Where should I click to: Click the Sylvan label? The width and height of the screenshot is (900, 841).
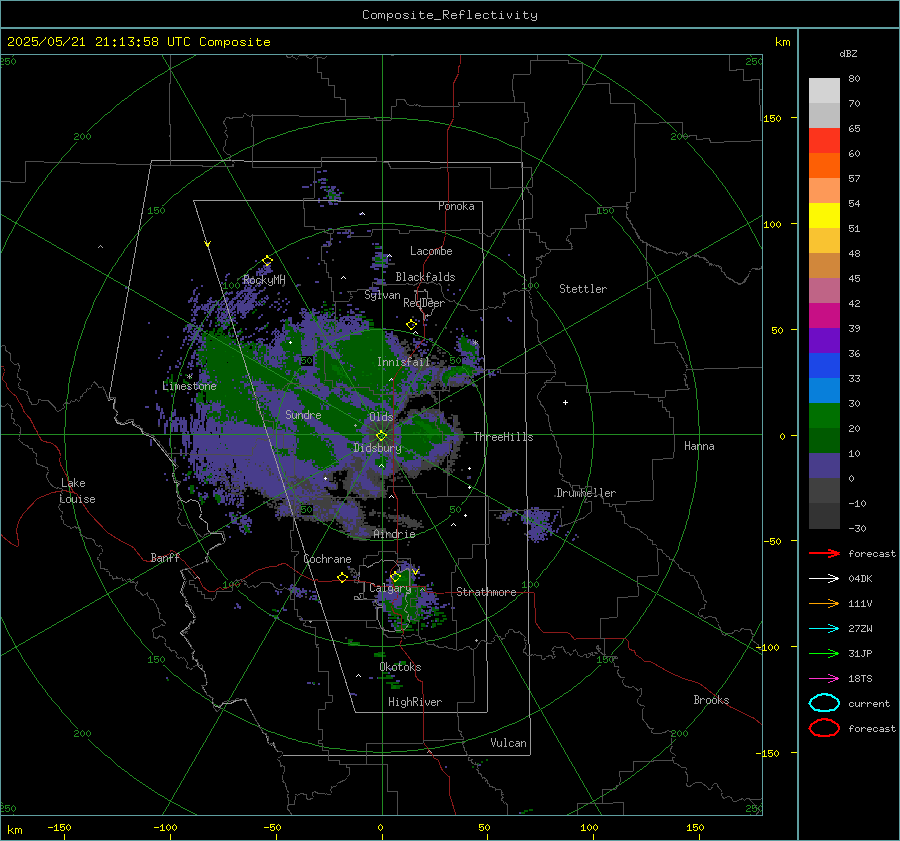pyautogui.click(x=382, y=295)
